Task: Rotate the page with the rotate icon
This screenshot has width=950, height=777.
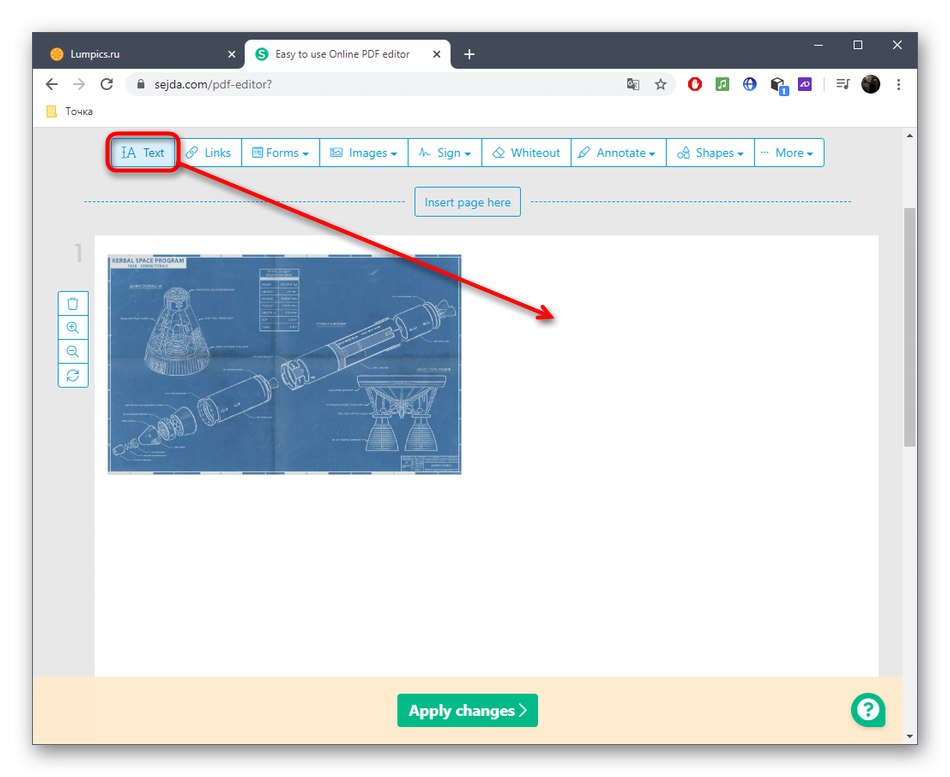Action: tap(72, 375)
